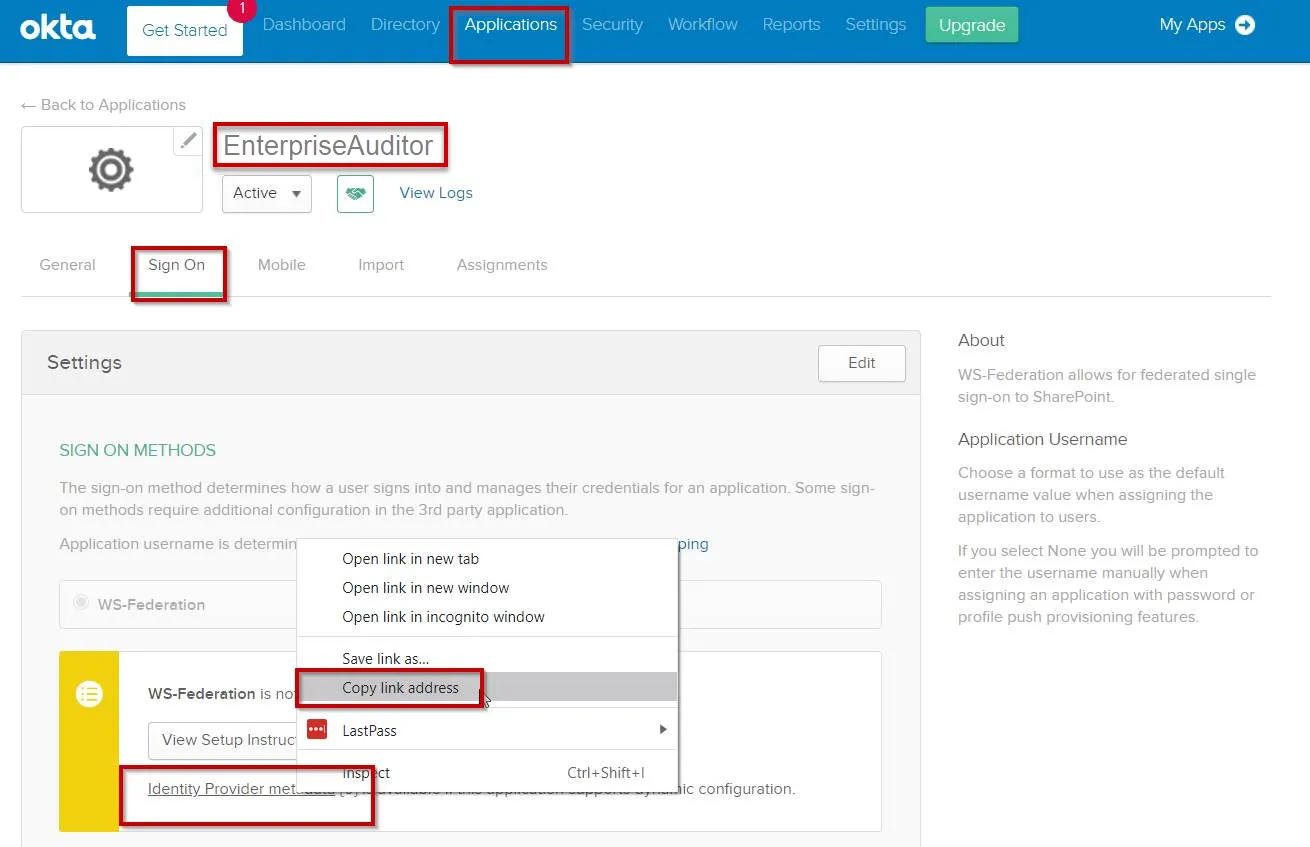Image resolution: width=1310 pixels, height=847 pixels.
Task: Open the Directory menu
Action: [x=405, y=25]
